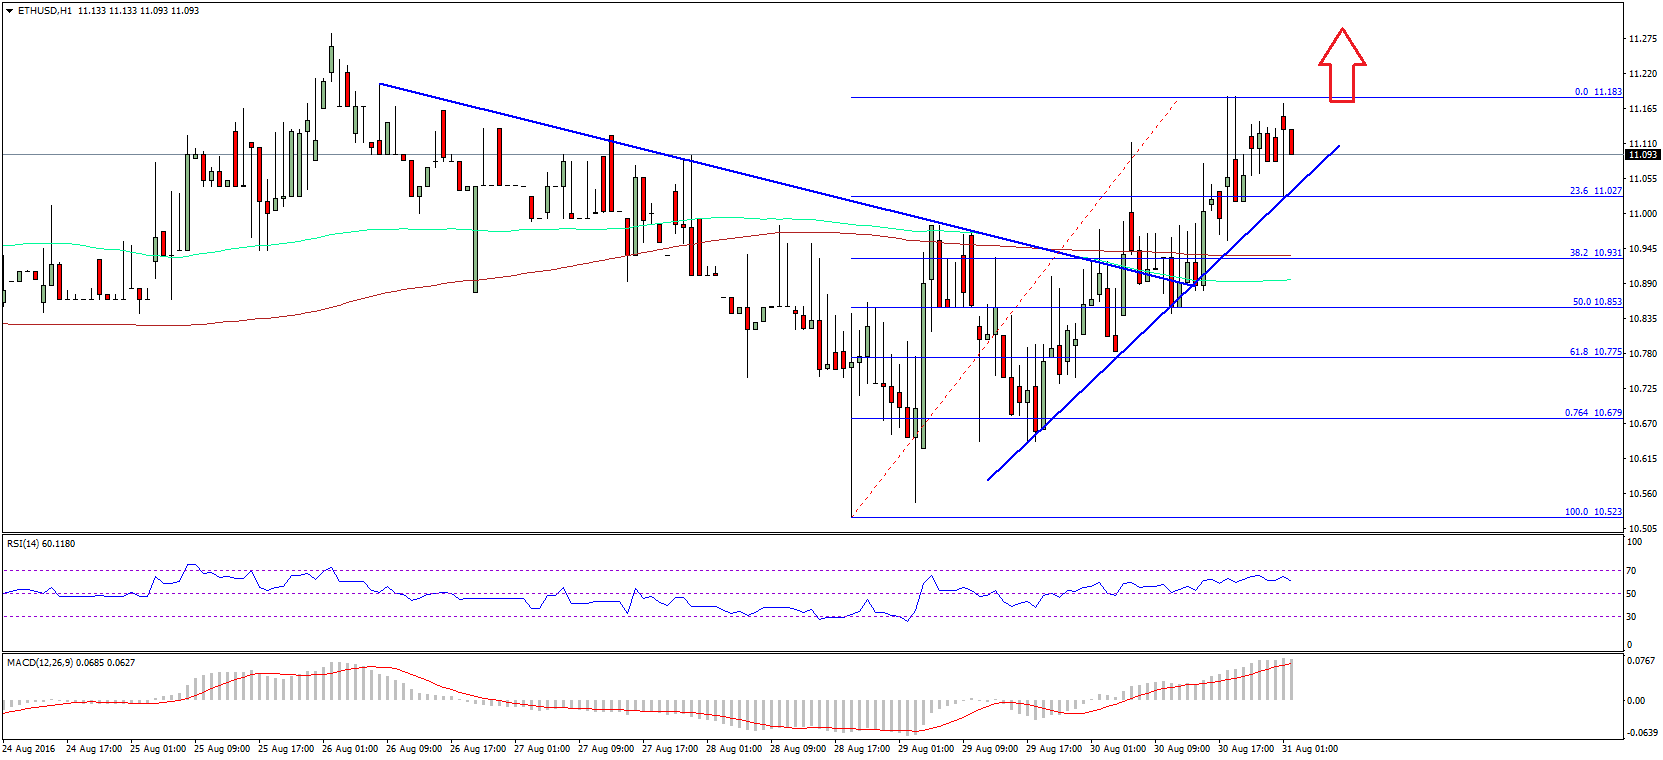
Task: Click 11.165 on the price axis
Action: tap(1643, 109)
